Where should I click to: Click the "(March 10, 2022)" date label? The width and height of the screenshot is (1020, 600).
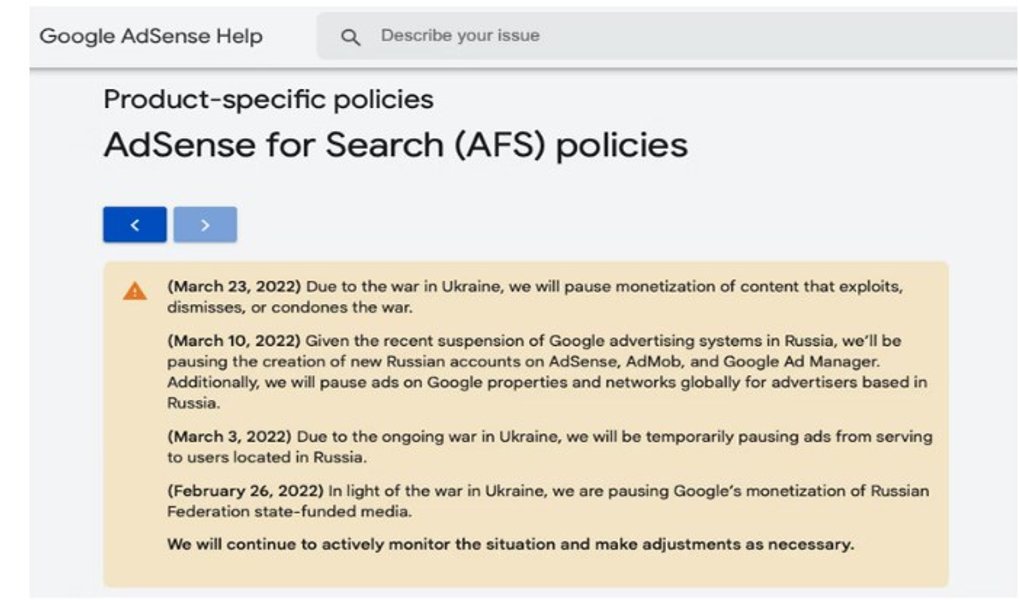click(234, 341)
